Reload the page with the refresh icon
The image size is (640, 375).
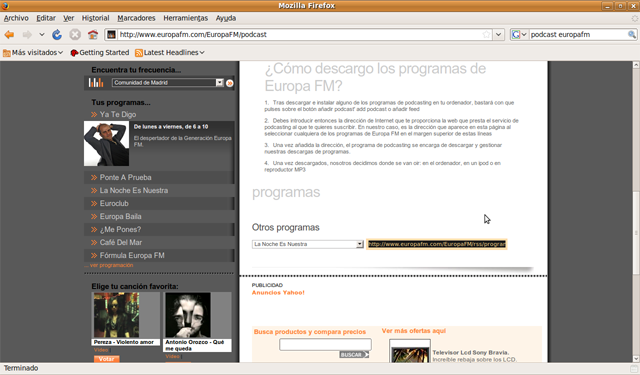pyautogui.click(x=57, y=35)
